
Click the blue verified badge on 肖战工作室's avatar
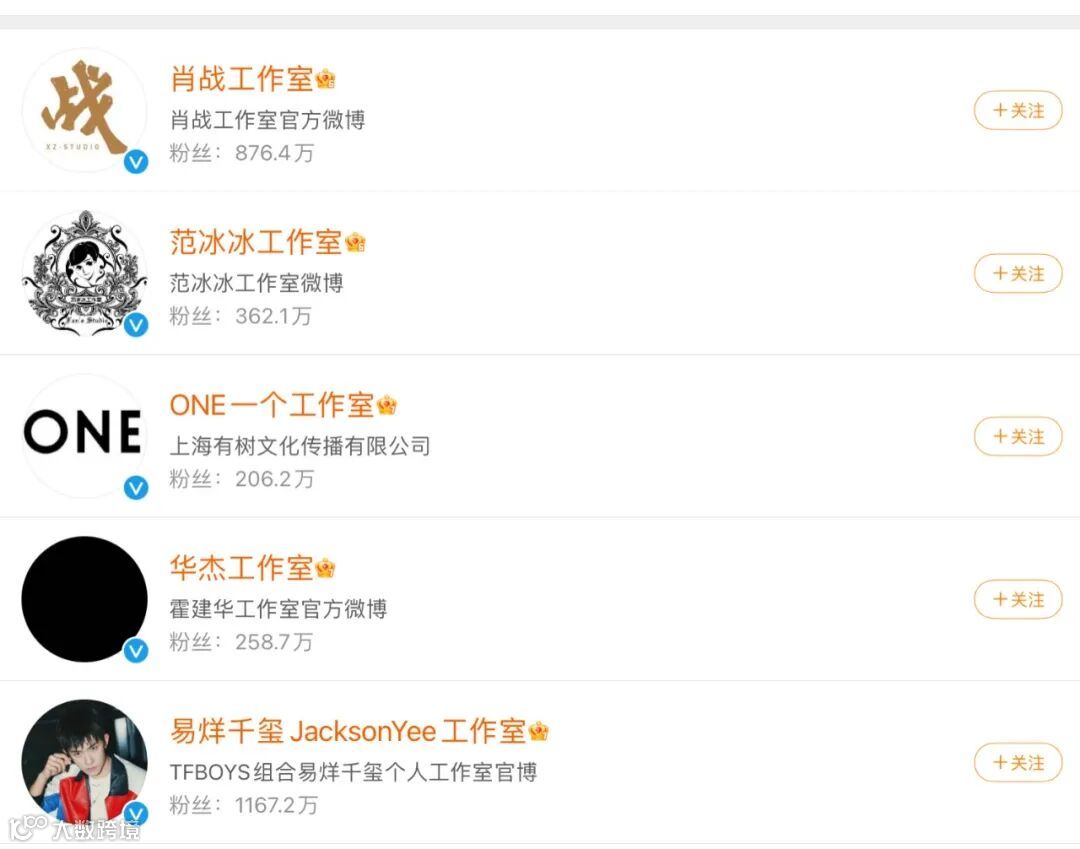(x=136, y=162)
